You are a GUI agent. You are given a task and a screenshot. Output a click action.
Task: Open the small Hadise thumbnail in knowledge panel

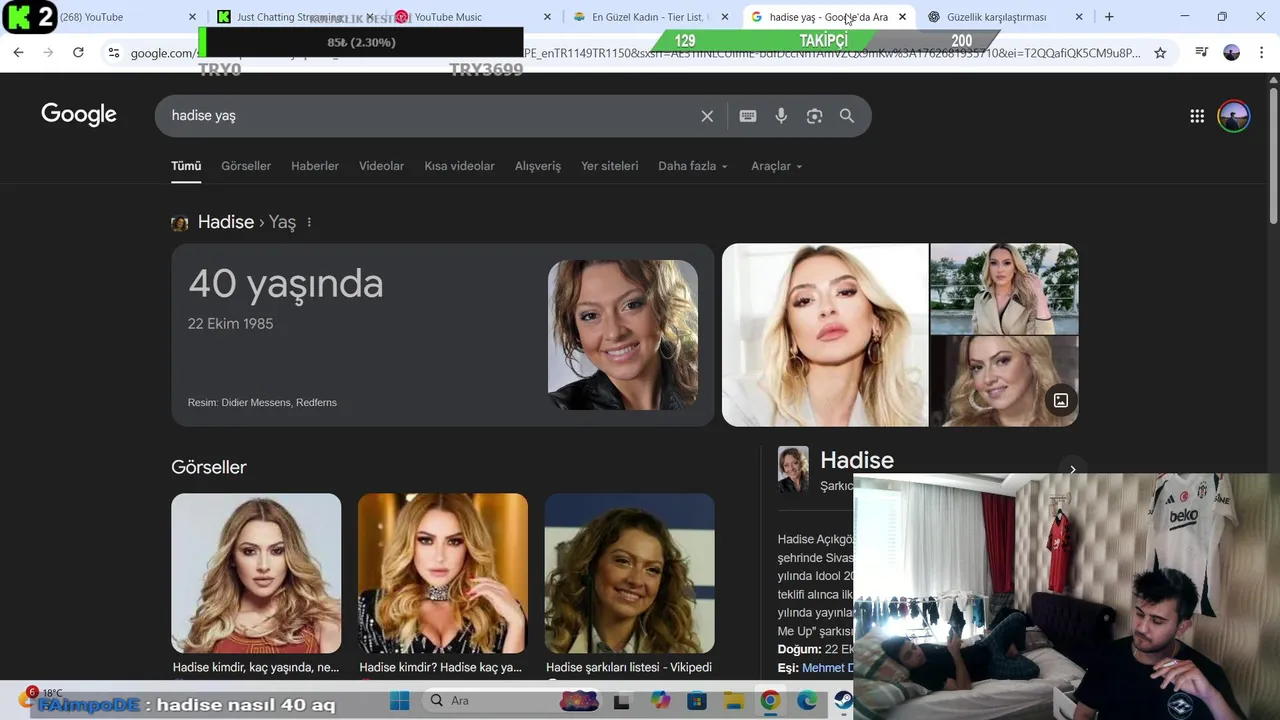click(x=793, y=469)
